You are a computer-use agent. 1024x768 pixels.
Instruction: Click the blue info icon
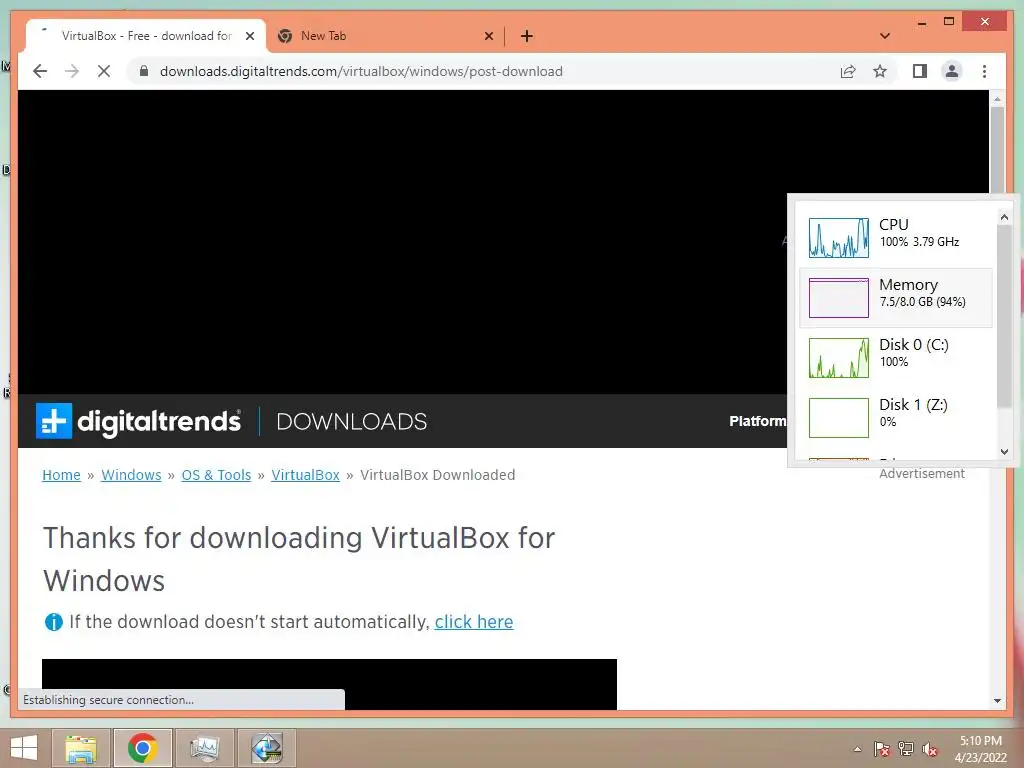[x=54, y=622]
